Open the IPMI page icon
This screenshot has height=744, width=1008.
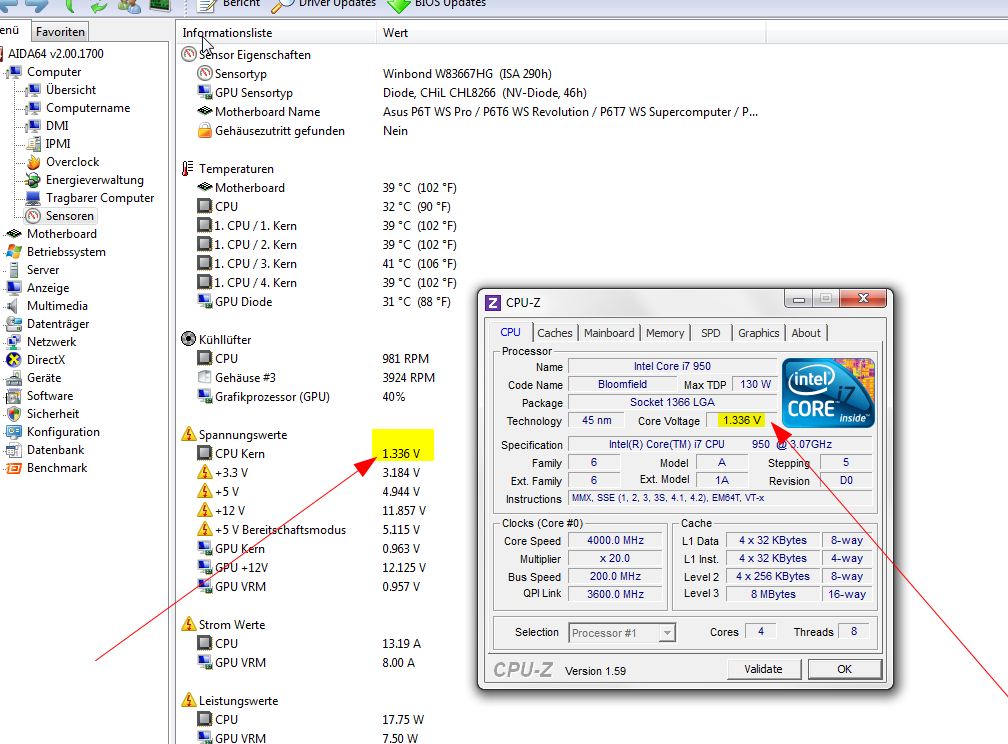pyautogui.click(x=33, y=144)
